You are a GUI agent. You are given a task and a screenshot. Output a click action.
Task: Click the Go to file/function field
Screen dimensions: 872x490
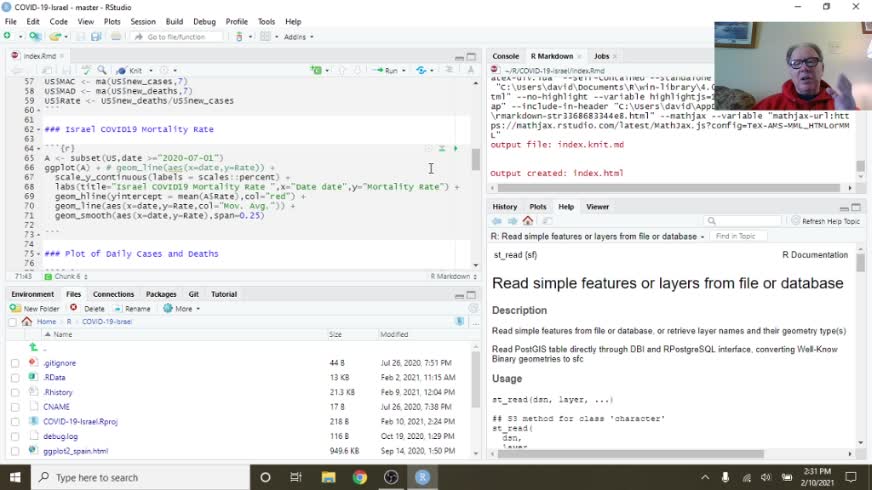point(177,37)
